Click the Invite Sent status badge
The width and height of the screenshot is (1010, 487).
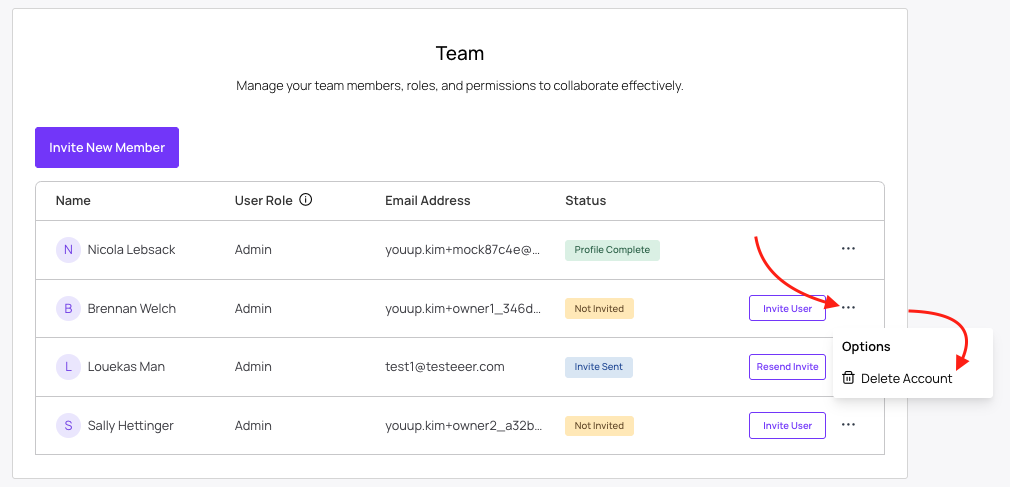(598, 367)
